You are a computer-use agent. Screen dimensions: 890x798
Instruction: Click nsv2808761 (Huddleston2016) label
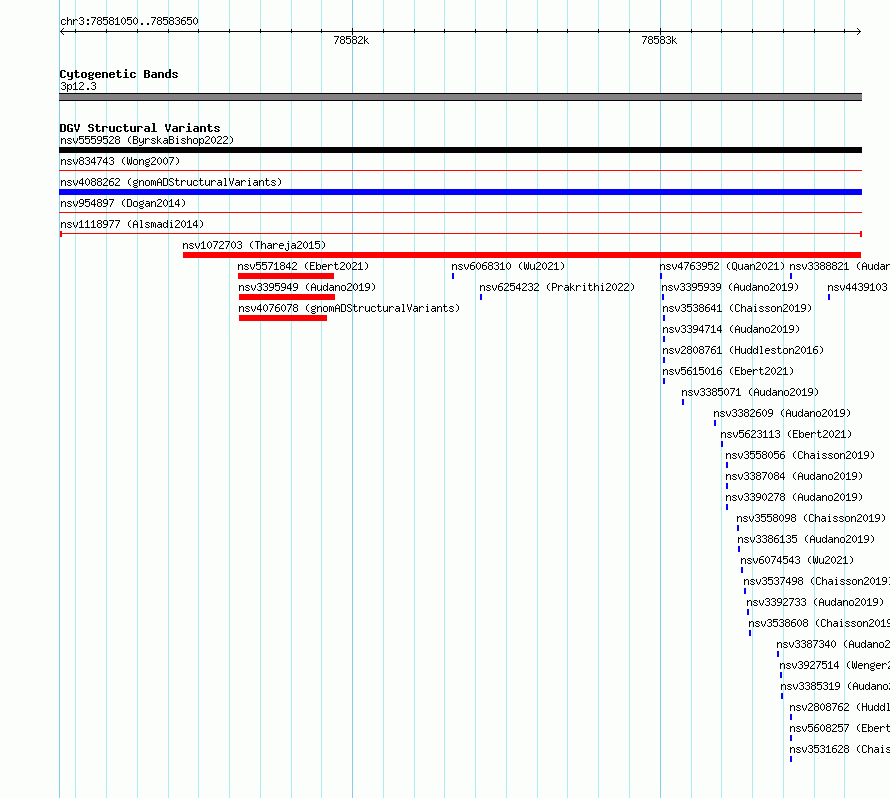coord(743,350)
